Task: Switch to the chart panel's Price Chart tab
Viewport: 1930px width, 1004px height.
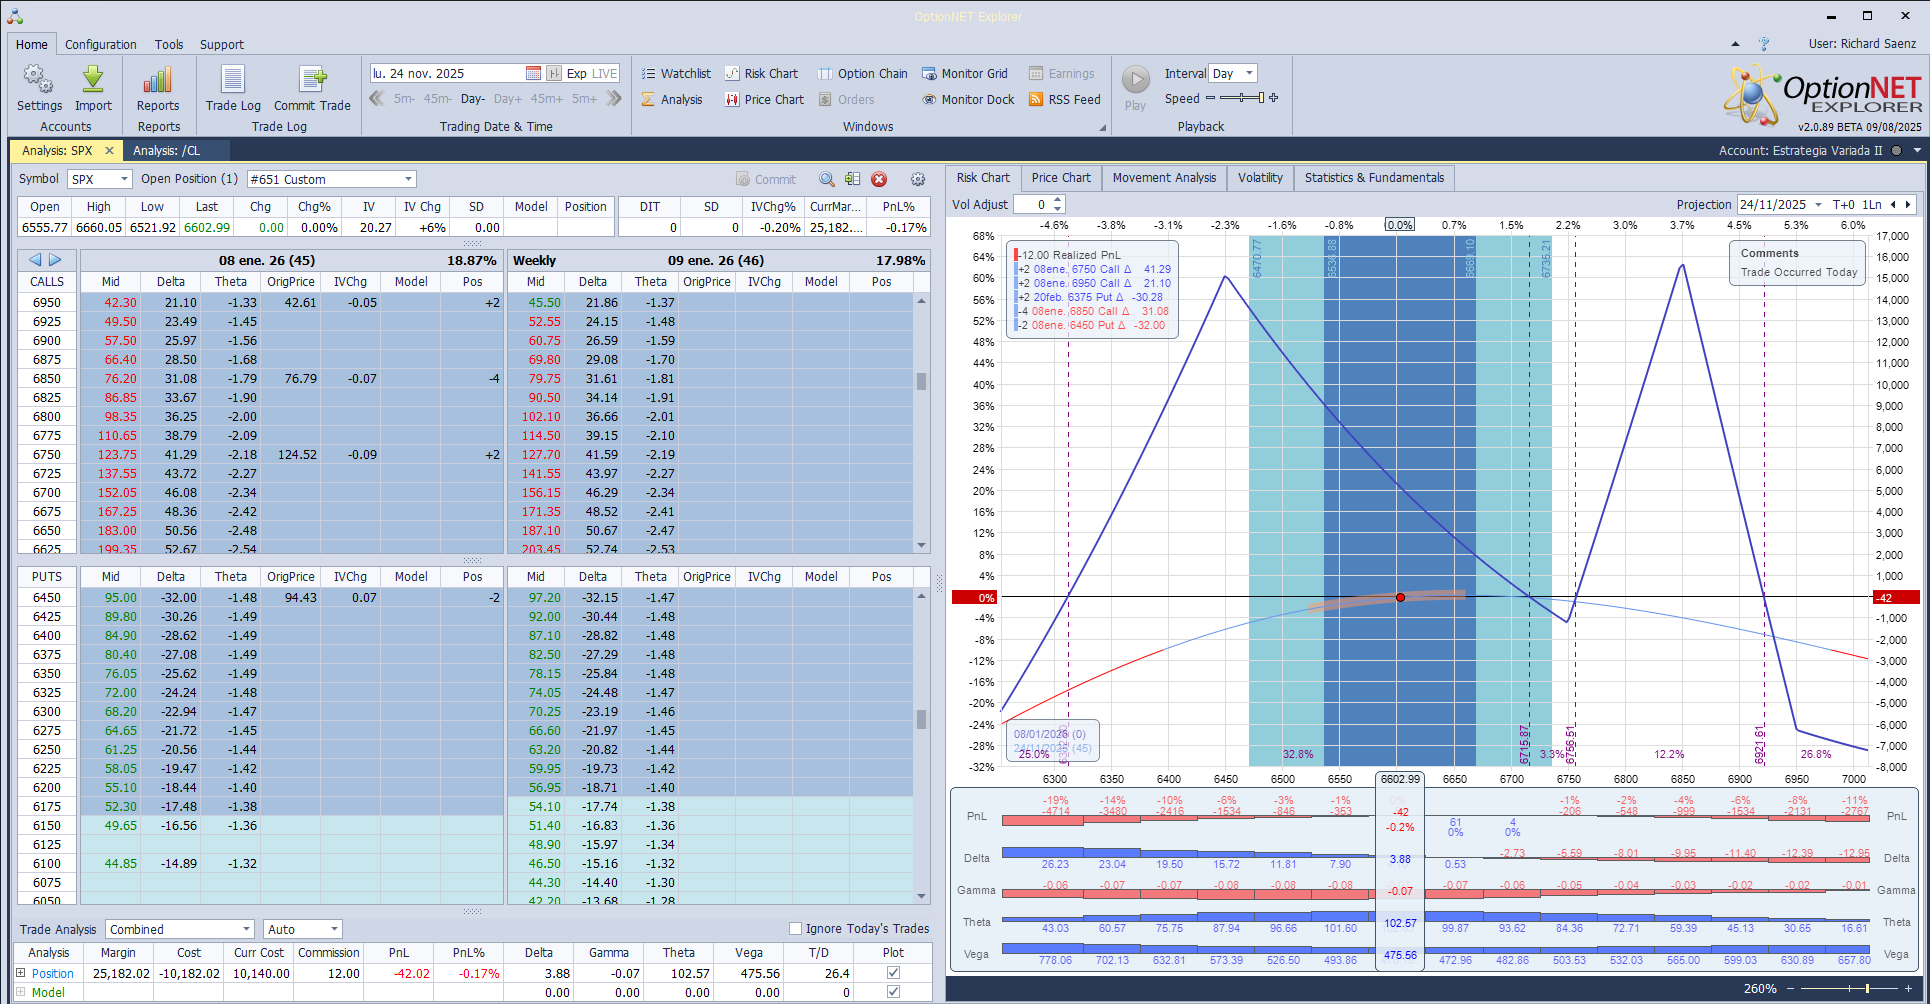Action: tap(1061, 178)
